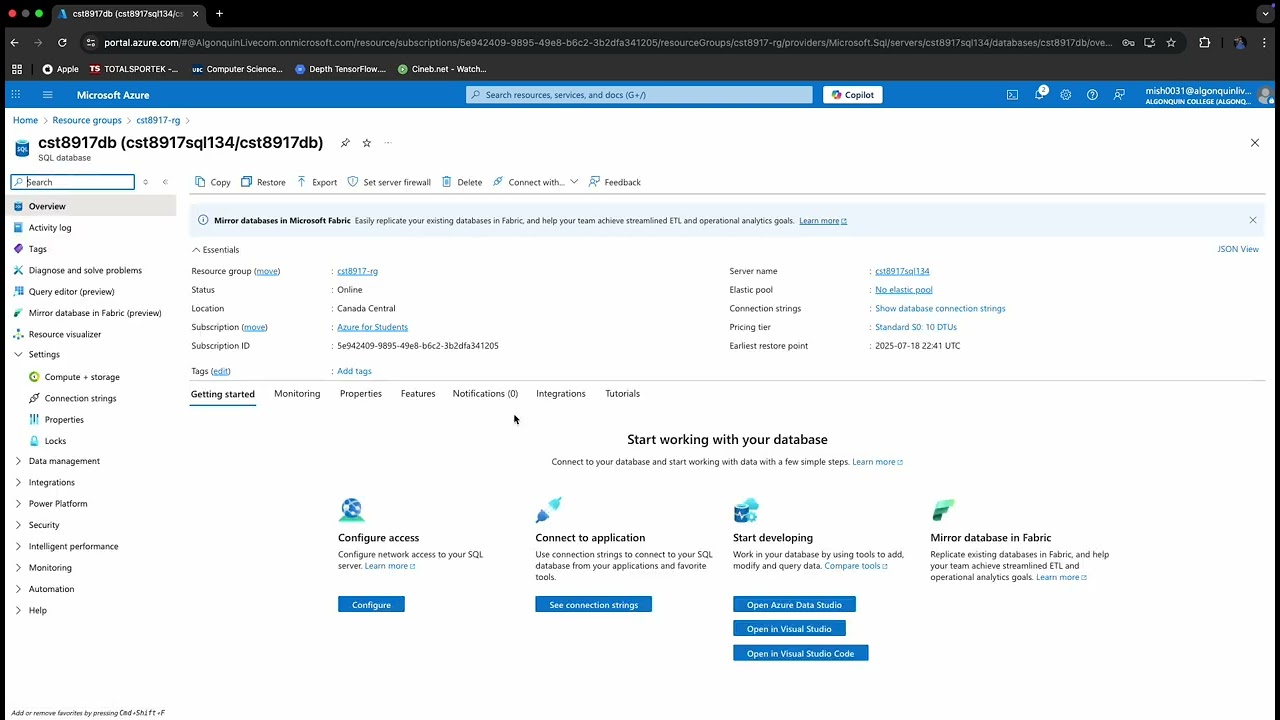1280x720 pixels.
Task: Close the cst8917db blade
Action: [1255, 143]
